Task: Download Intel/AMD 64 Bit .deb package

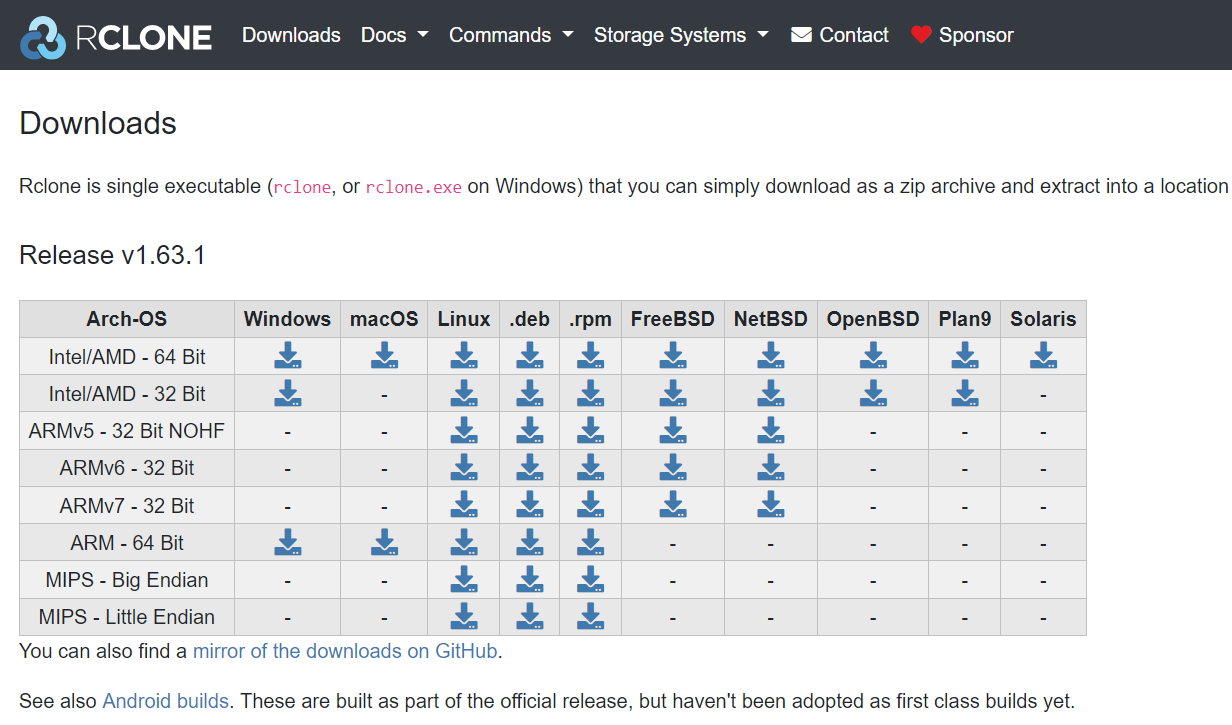Action: 529,356
